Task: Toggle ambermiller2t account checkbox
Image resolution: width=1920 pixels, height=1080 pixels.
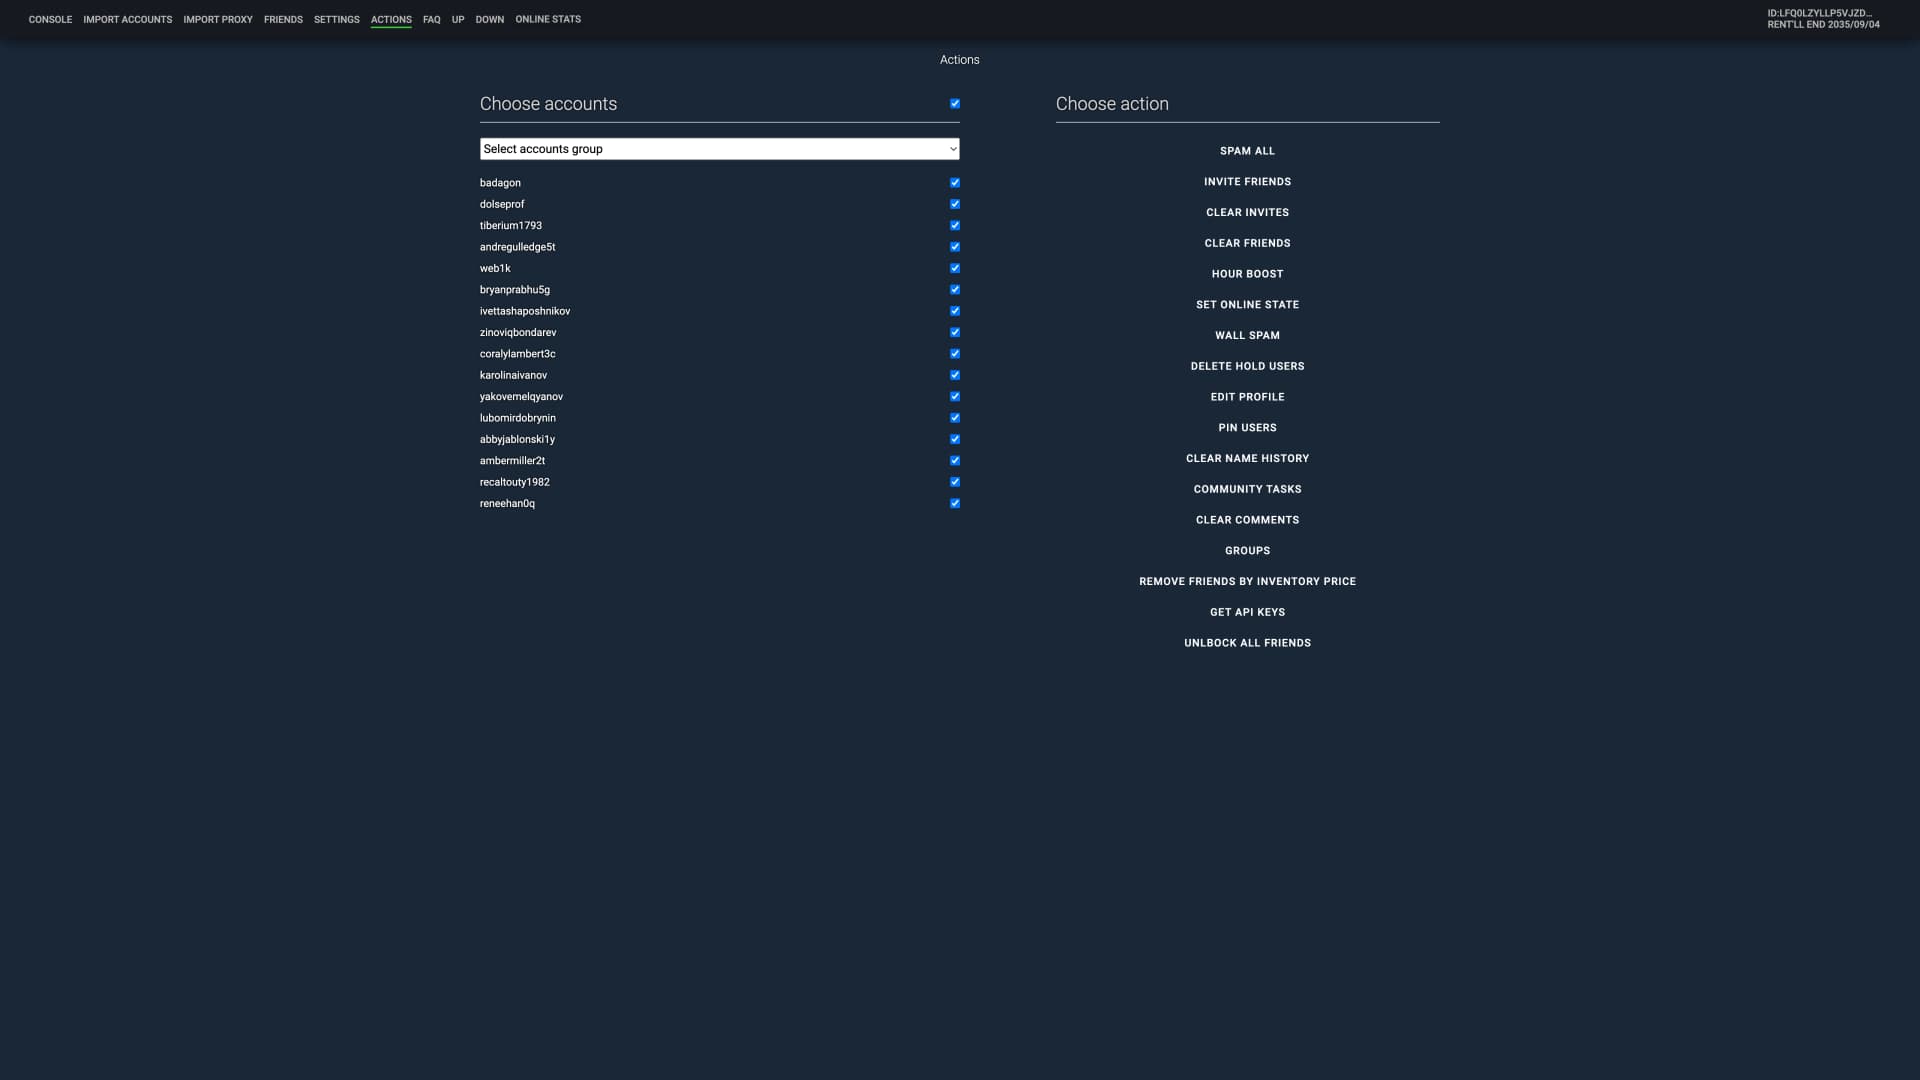Action: [955, 461]
